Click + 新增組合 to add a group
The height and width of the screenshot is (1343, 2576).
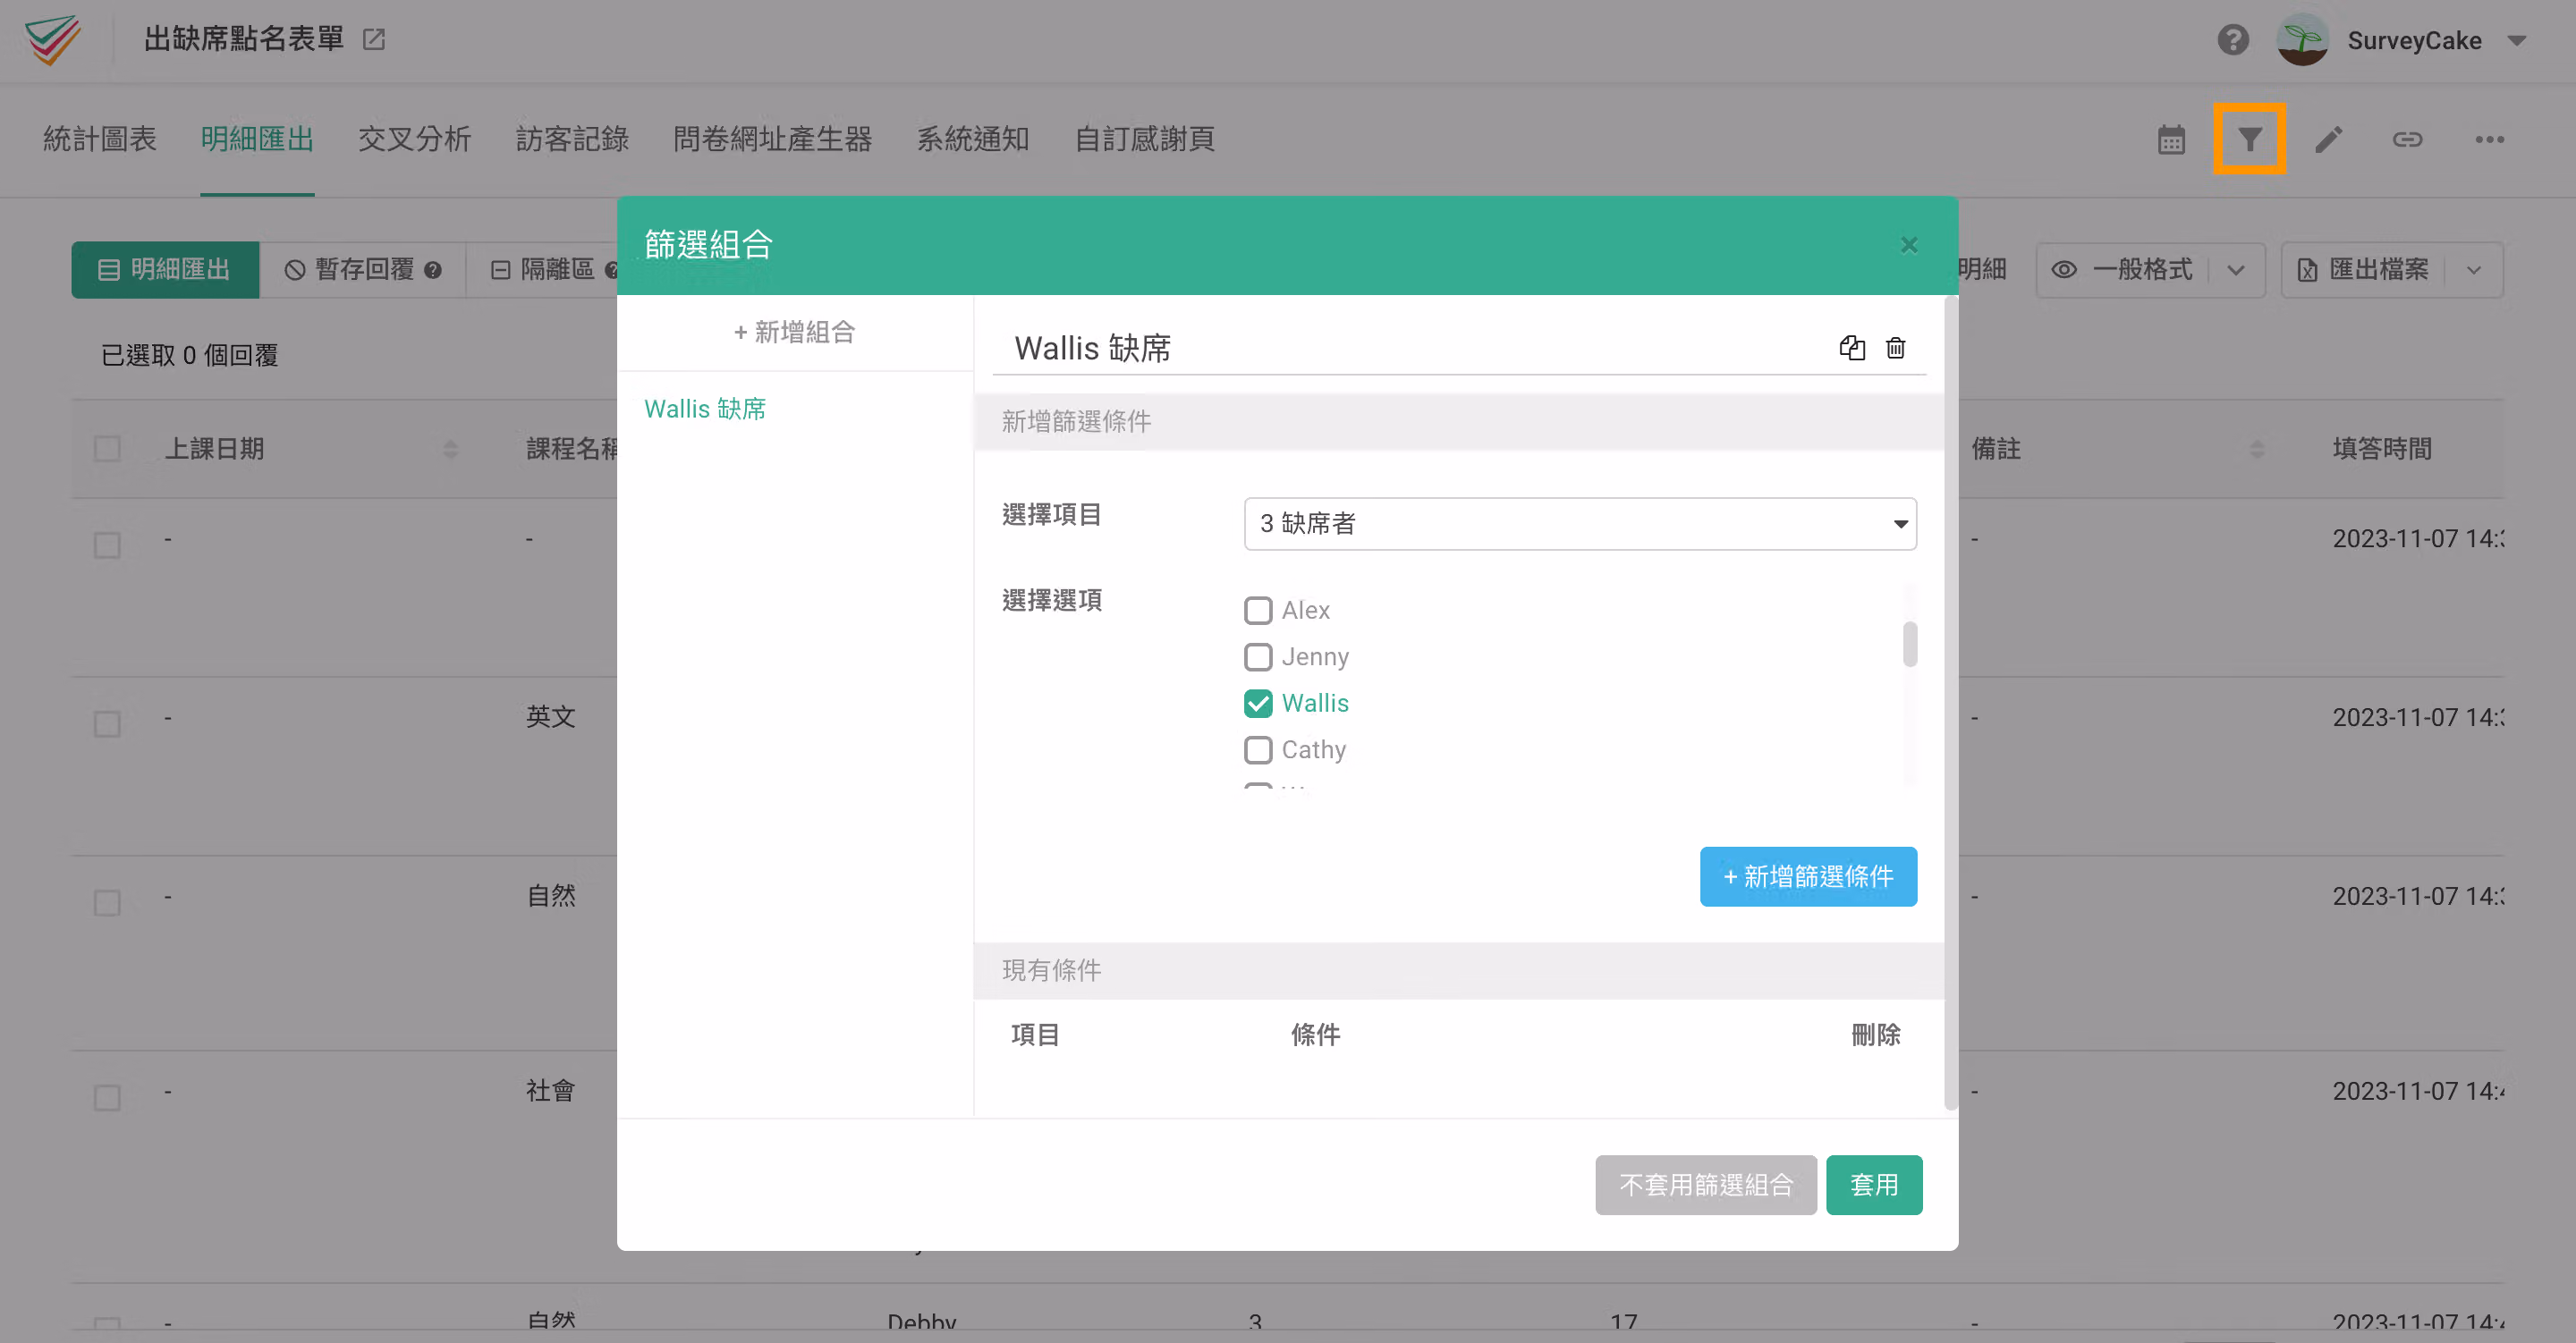pyautogui.click(x=795, y=332)
